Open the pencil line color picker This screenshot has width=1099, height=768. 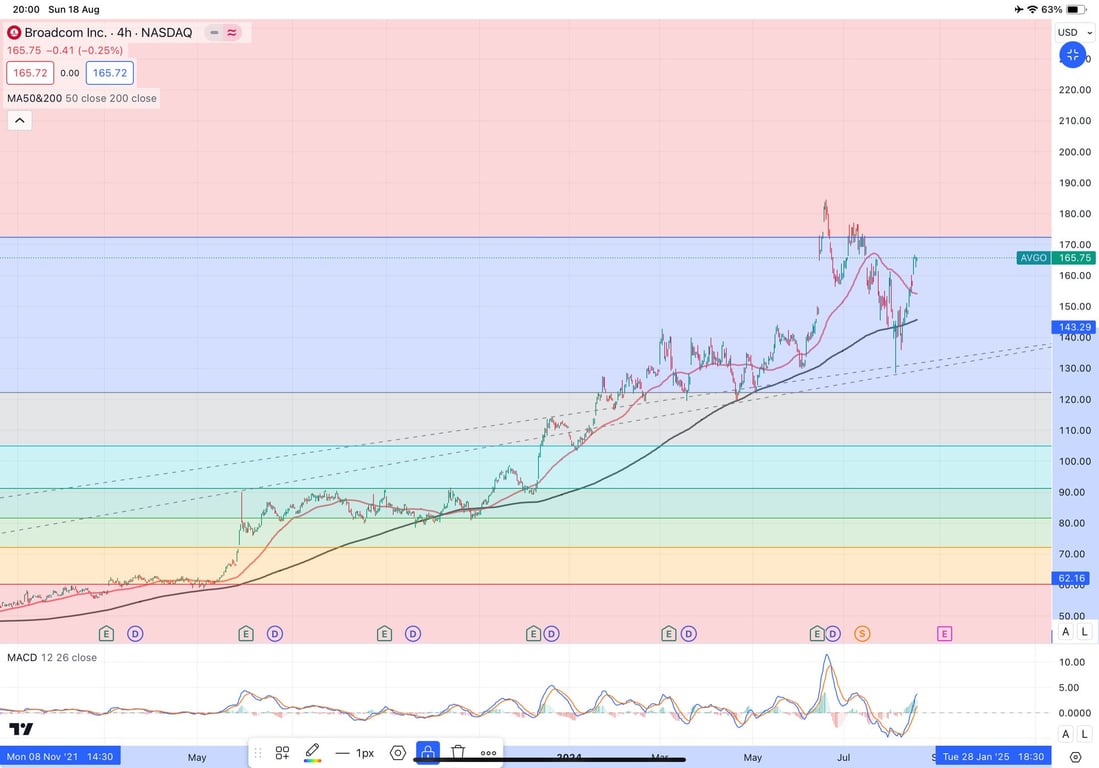click(313, 753)
